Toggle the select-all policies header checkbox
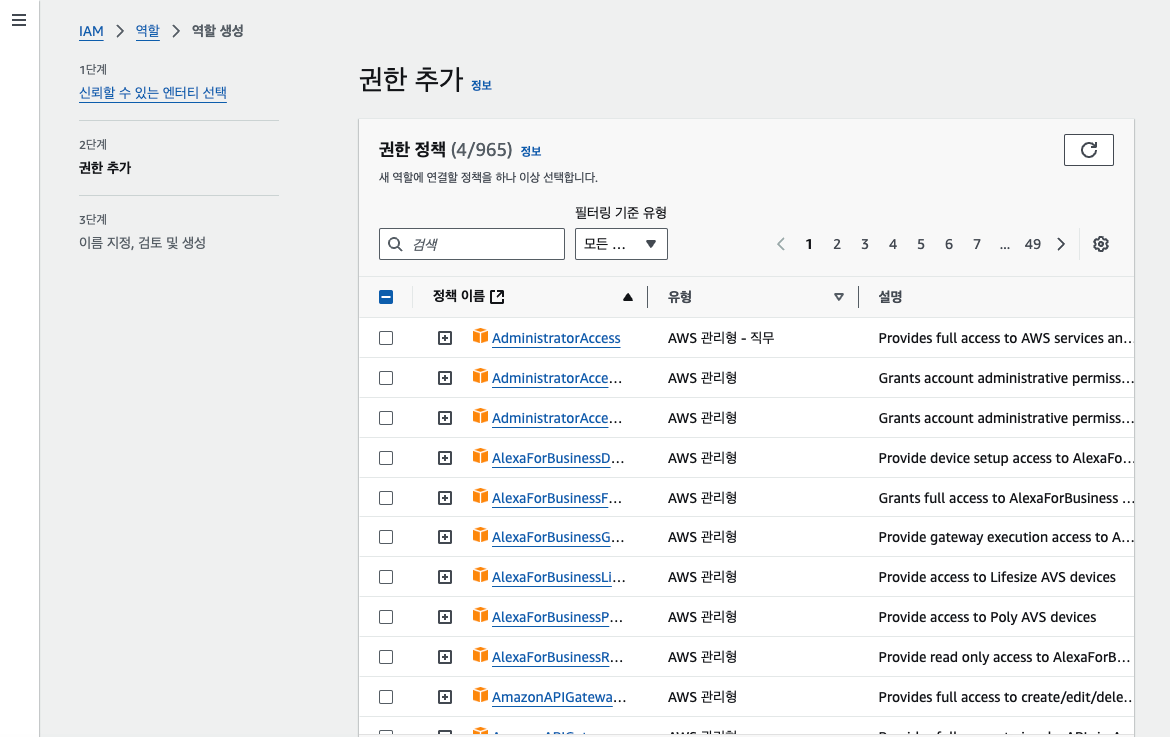This screenshot has height=737, width=1170. pos(386,297)
